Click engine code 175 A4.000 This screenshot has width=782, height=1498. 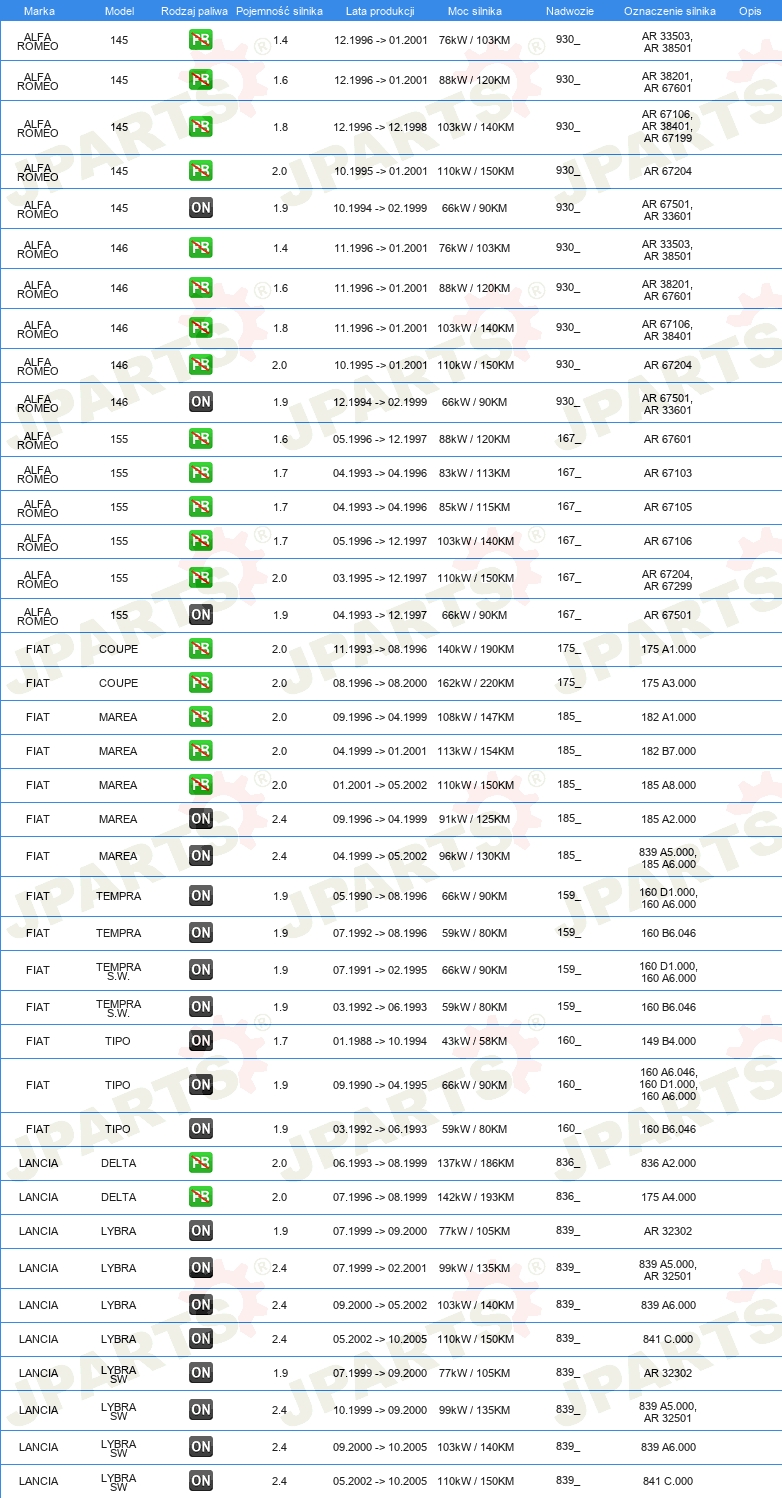click(668, 1197)
